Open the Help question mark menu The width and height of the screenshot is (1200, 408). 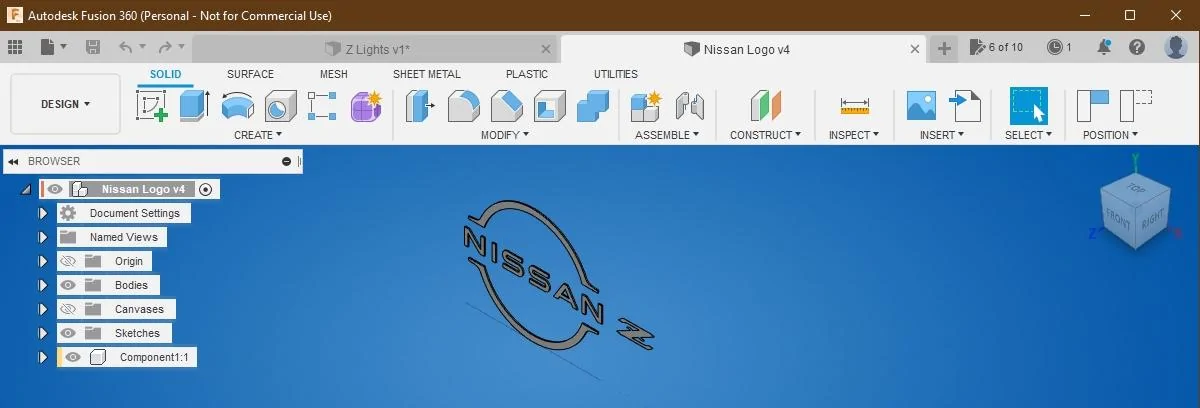coord(1137,47)
